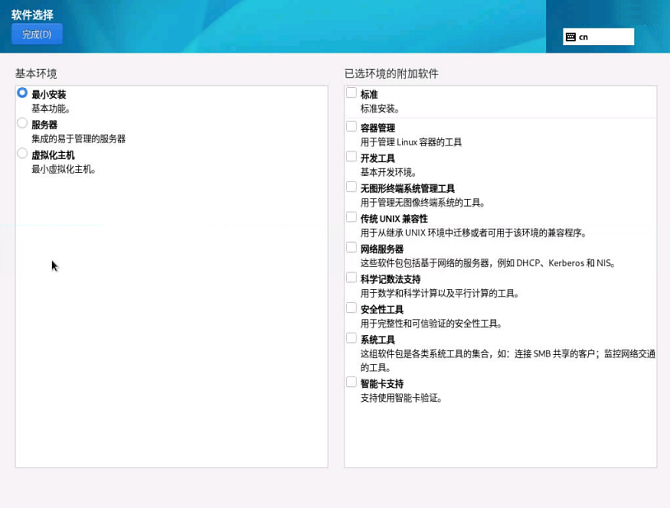
Task: Check the 网络服务器 checkbox
Action: click(x=351, y=248)
